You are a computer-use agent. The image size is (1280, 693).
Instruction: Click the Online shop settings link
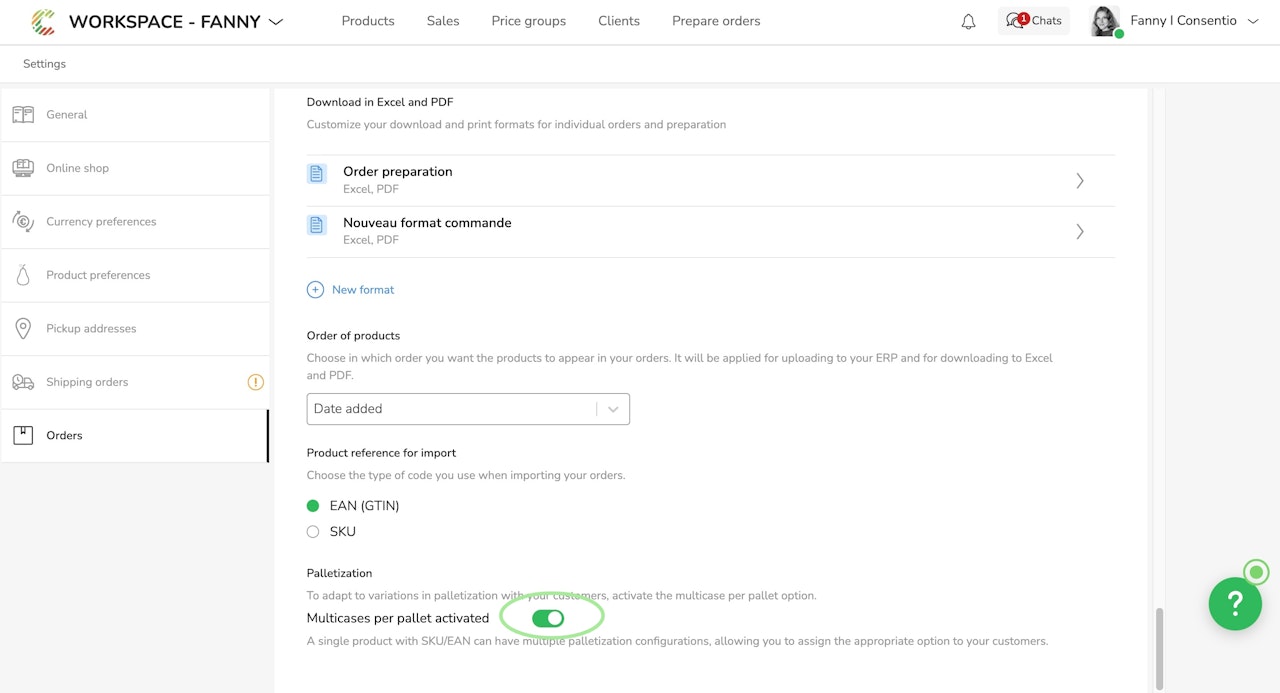pos(77,168)
